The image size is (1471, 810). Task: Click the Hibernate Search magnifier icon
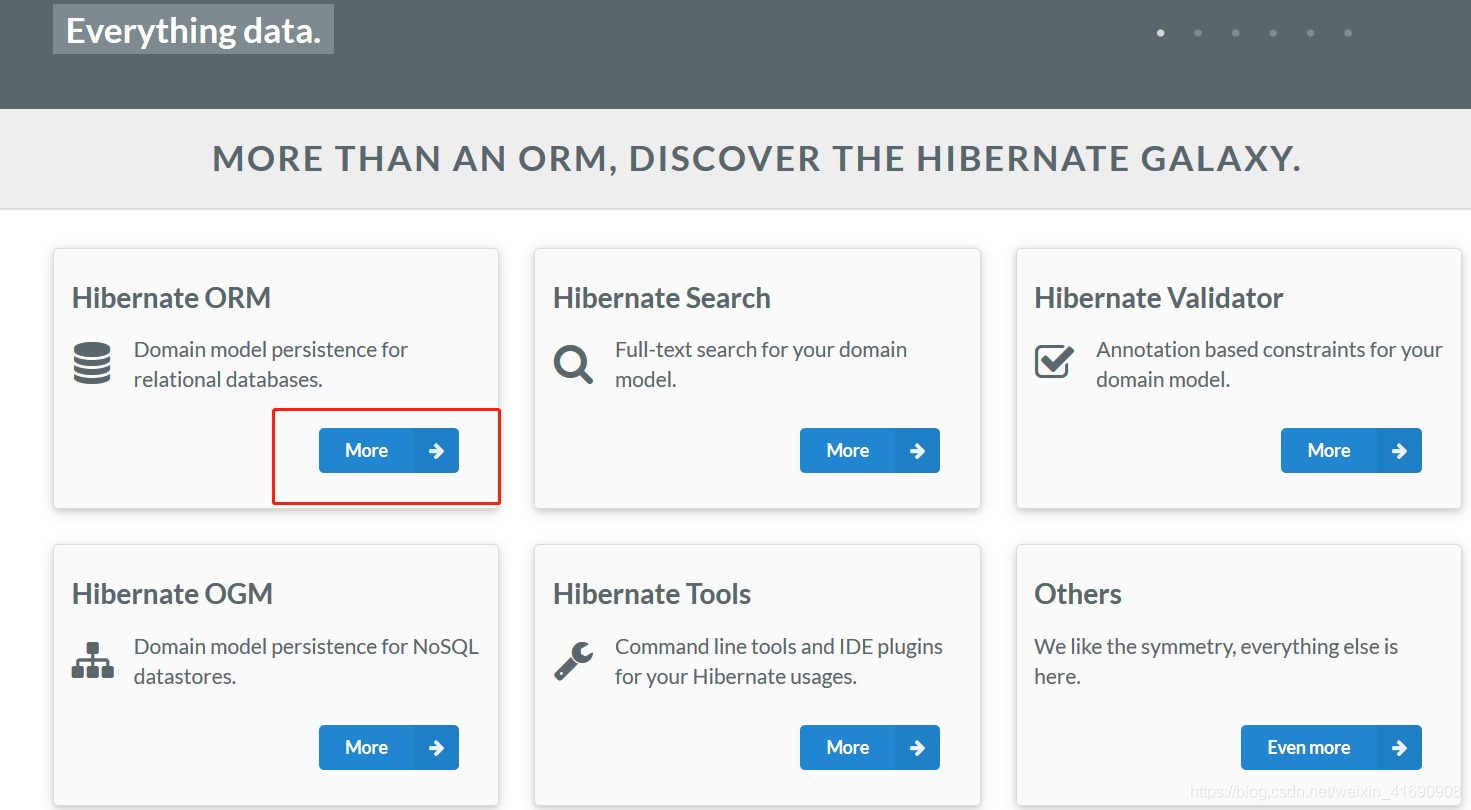(x=573, y=363)
